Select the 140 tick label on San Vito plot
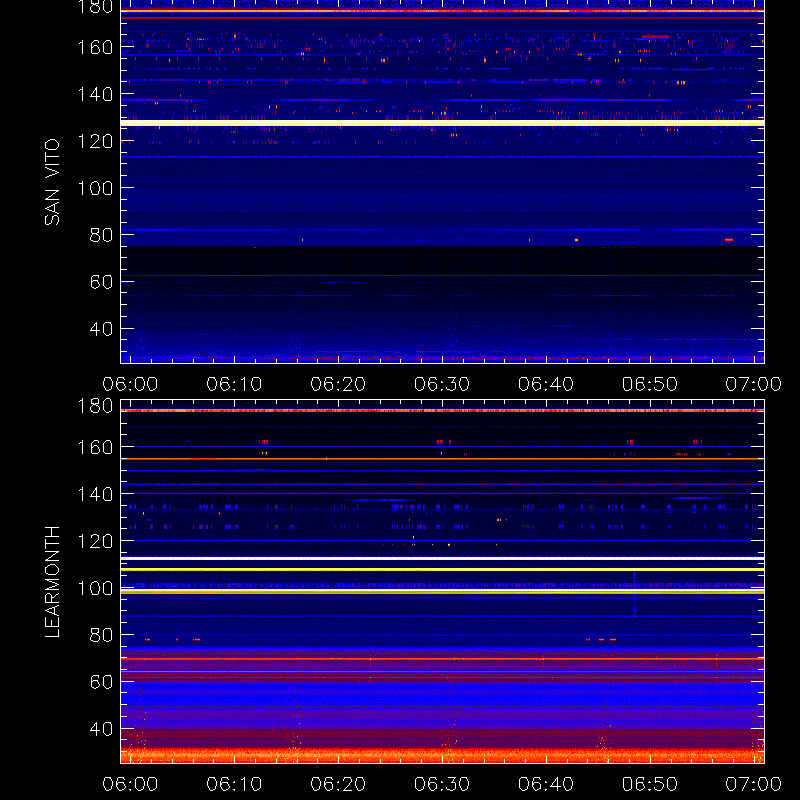The height and width of the screenshot is (800, 800). (95, 94)
